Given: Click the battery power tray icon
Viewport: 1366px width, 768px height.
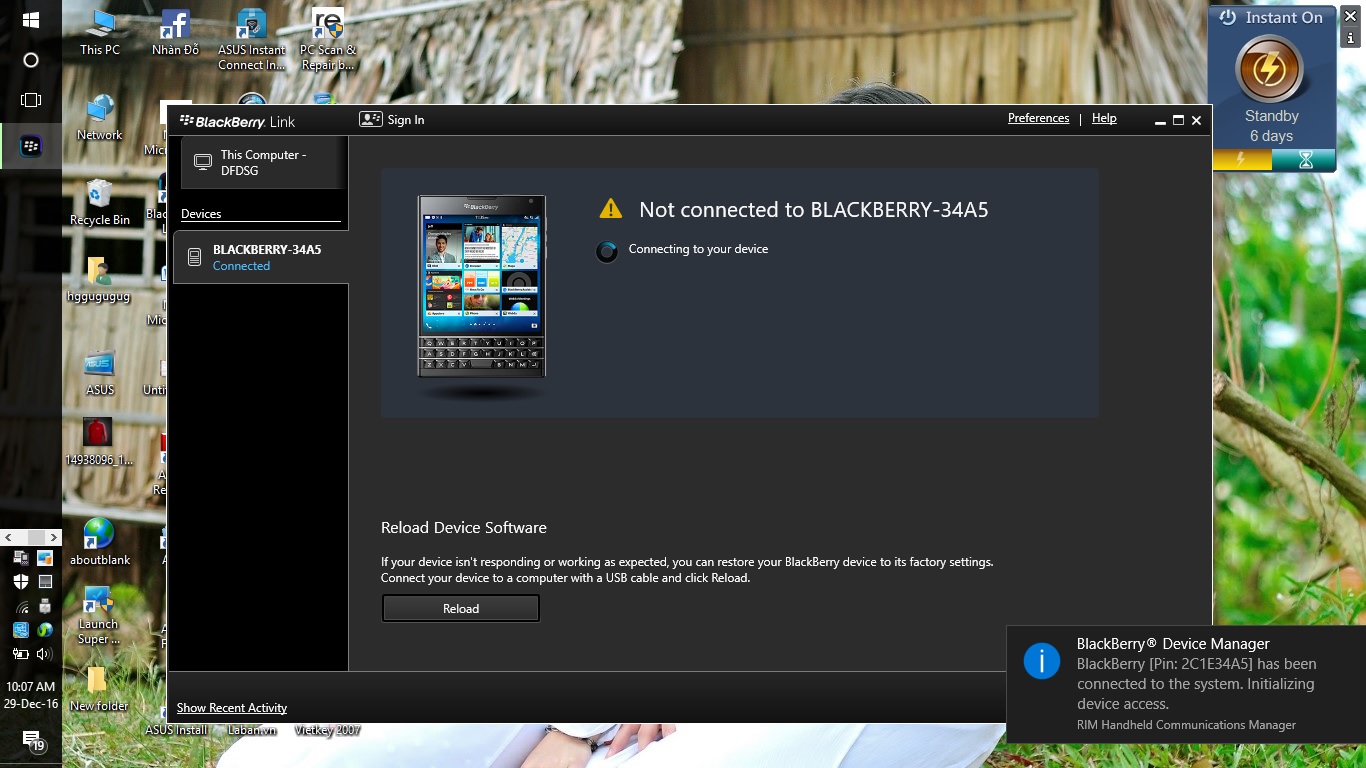Looking at the screenshot, I should point(20,654).
